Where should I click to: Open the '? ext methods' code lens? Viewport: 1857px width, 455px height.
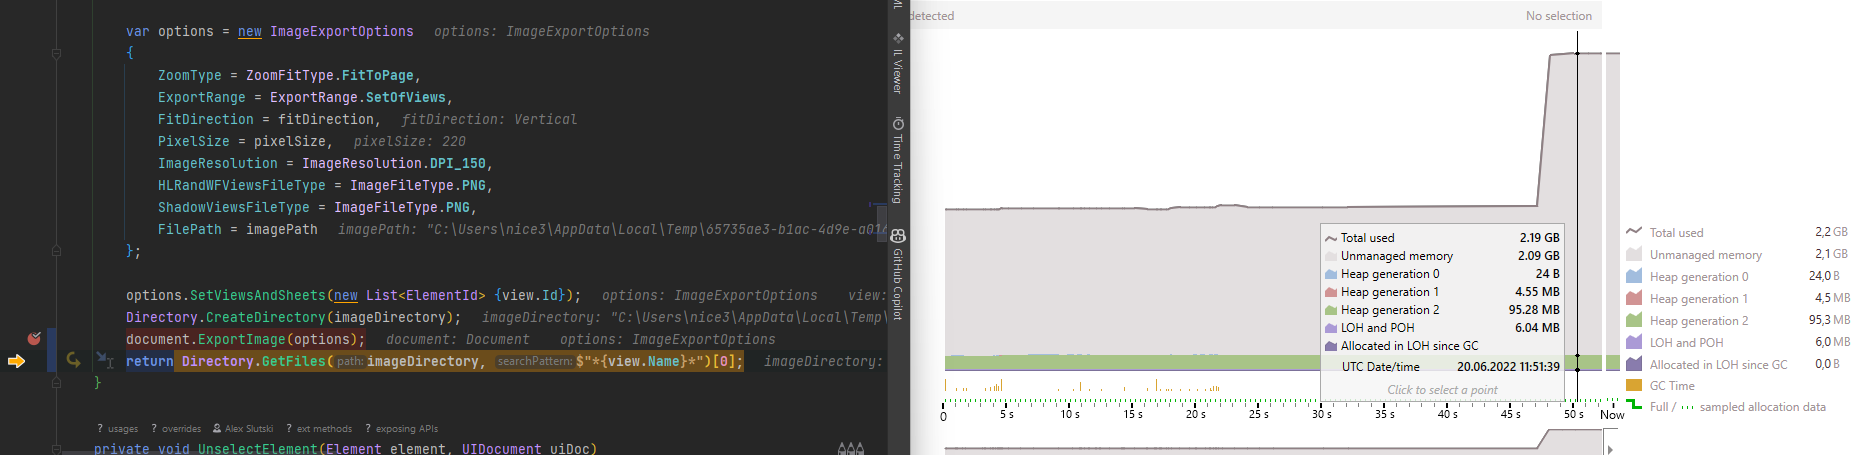coord(319,429)
